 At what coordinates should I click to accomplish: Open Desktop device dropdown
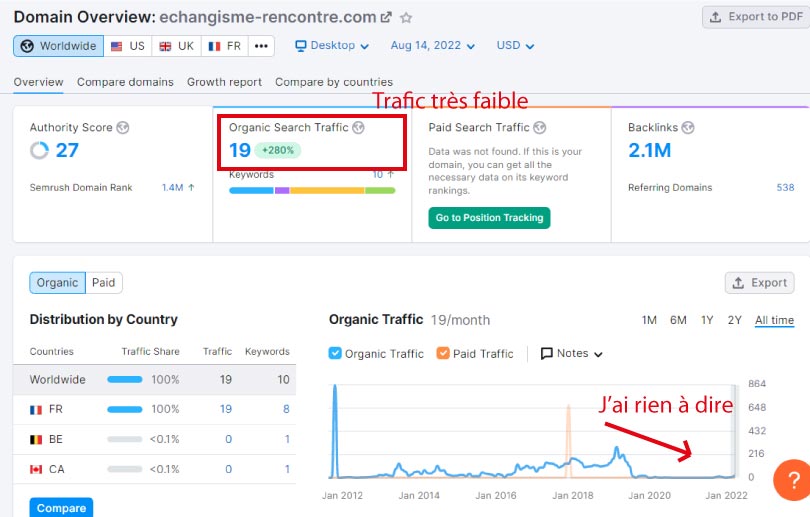(332, 45)
